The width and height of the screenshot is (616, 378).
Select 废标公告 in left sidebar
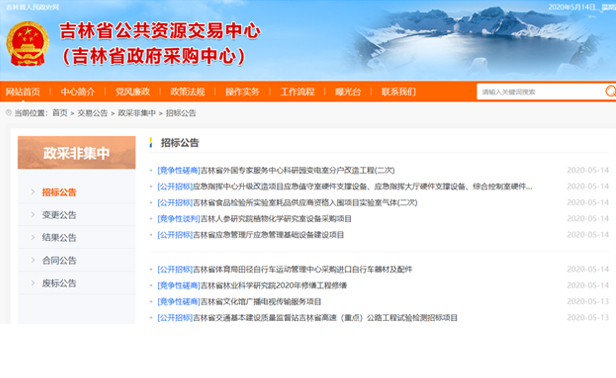point(59,283)
